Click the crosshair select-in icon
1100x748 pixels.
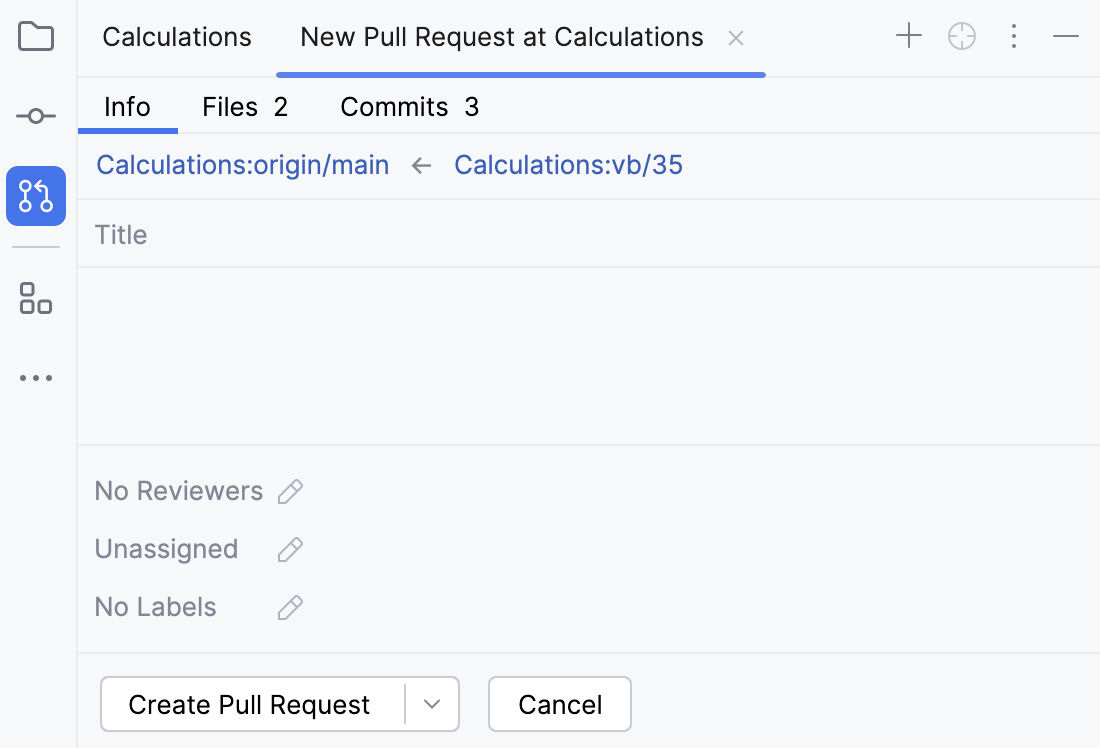pyautogui.click(x=961, y=36)
